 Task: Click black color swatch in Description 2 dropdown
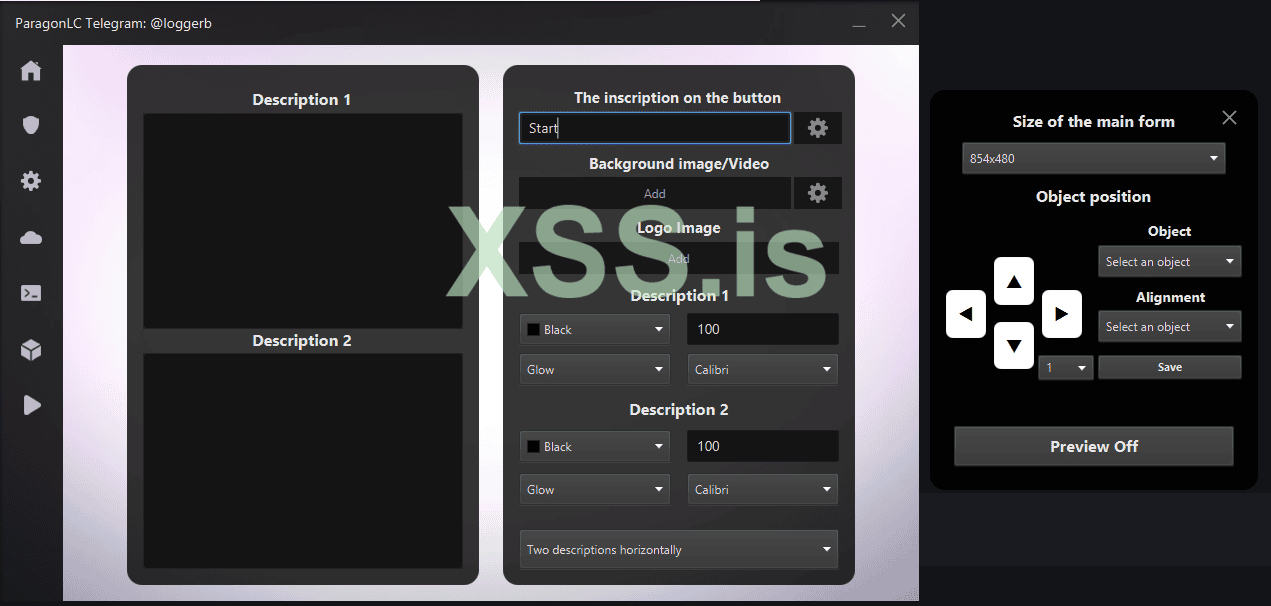click(x=533, y=447)
